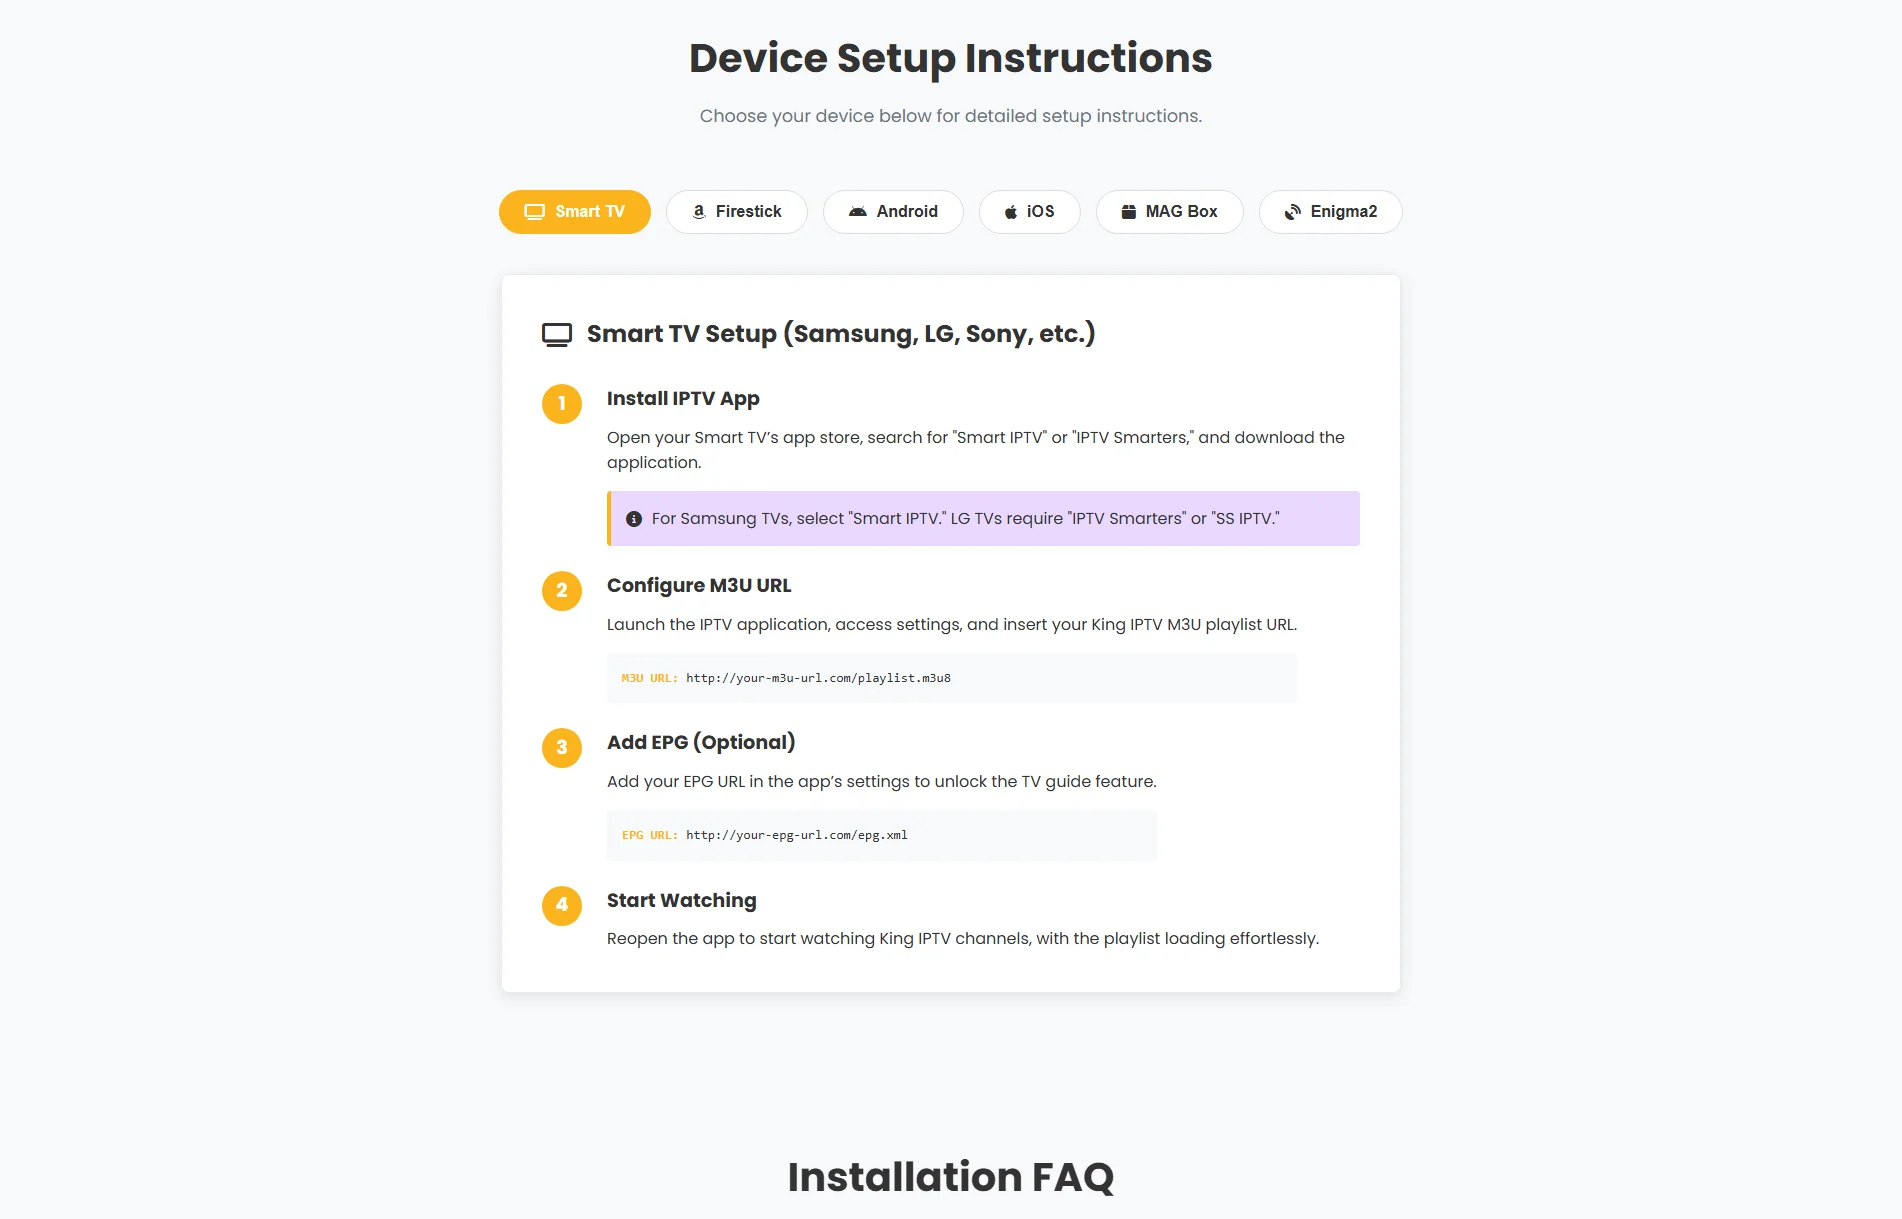Select step 1 circle for Install IPTV App
Viewport: 1902px width, 1219px height.
[562, 404]
